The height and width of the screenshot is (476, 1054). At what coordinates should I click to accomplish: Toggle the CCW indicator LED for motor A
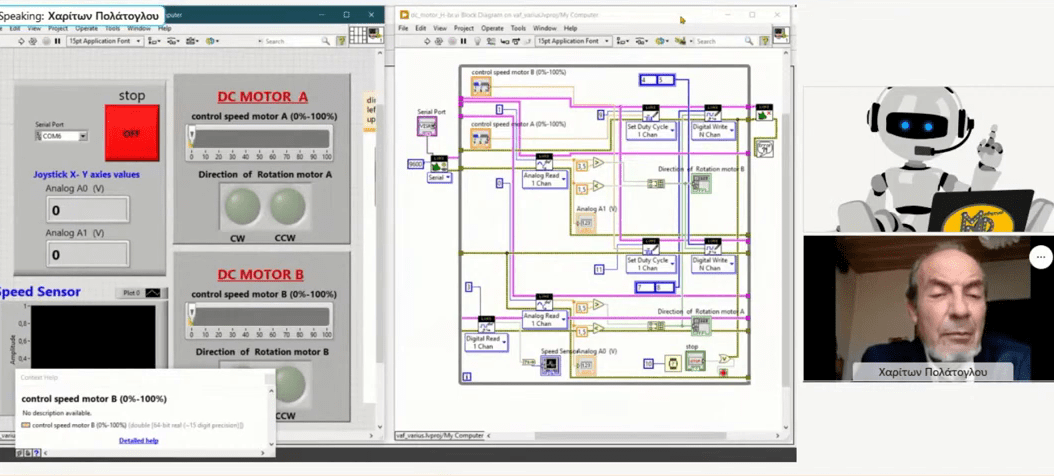(287, 207)
